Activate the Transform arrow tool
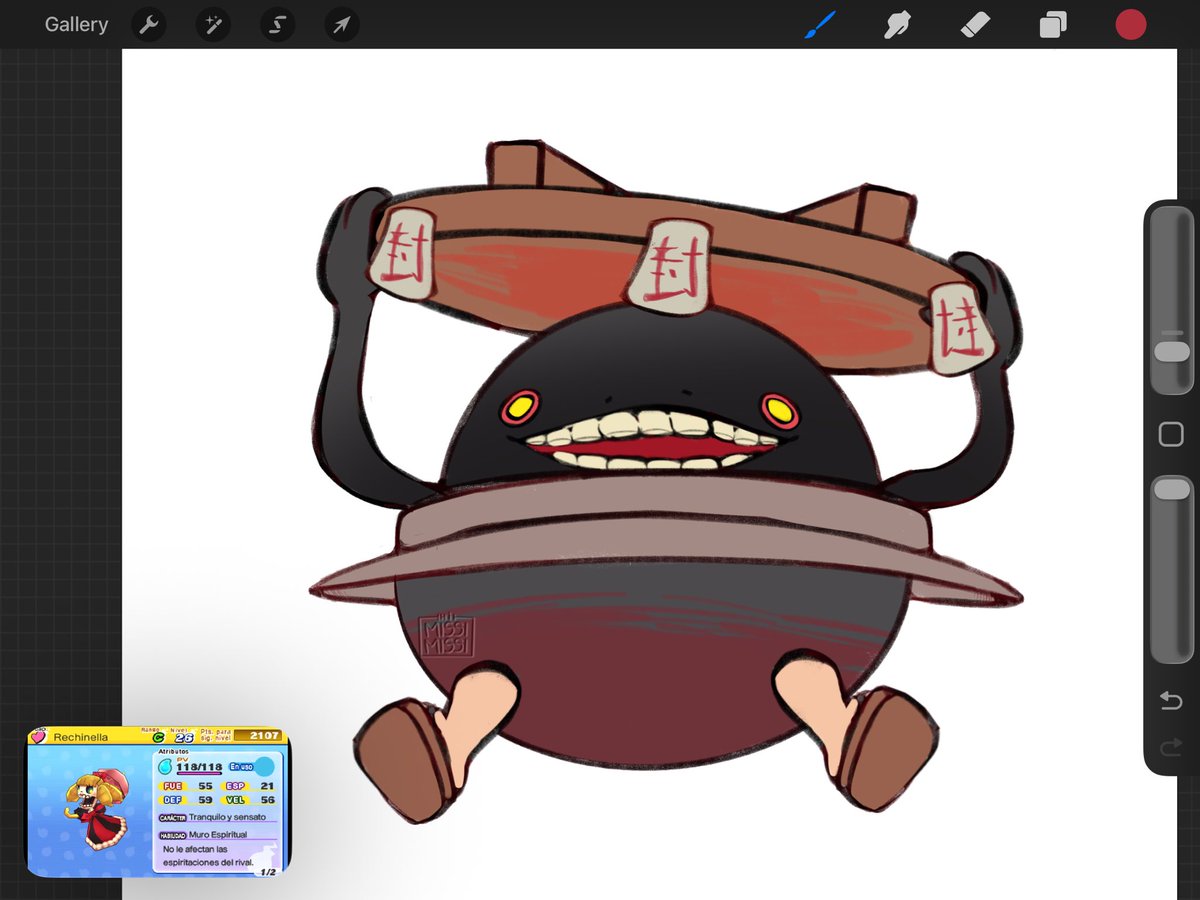This screenshot has height=900, width=1200. click(x=342, y=25)
